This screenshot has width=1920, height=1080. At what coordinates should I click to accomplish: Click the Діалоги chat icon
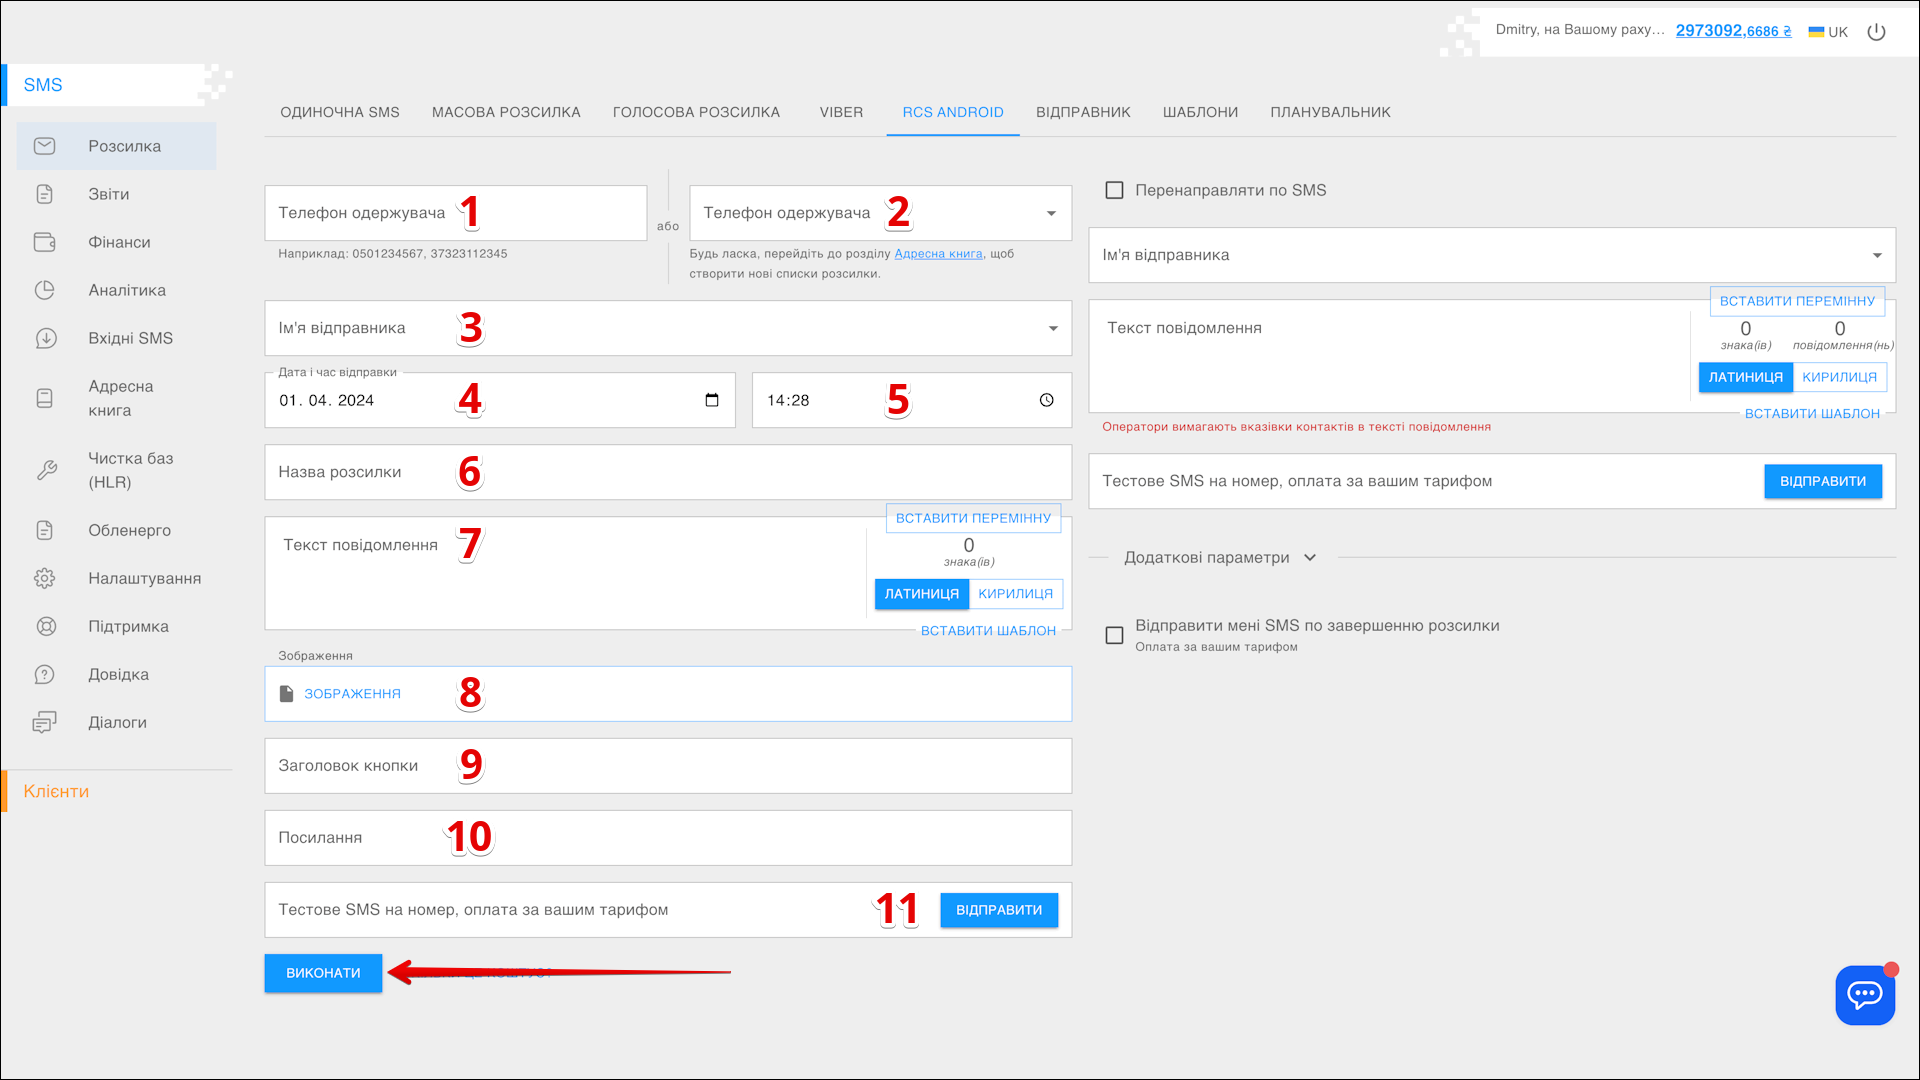coord(45,722)
